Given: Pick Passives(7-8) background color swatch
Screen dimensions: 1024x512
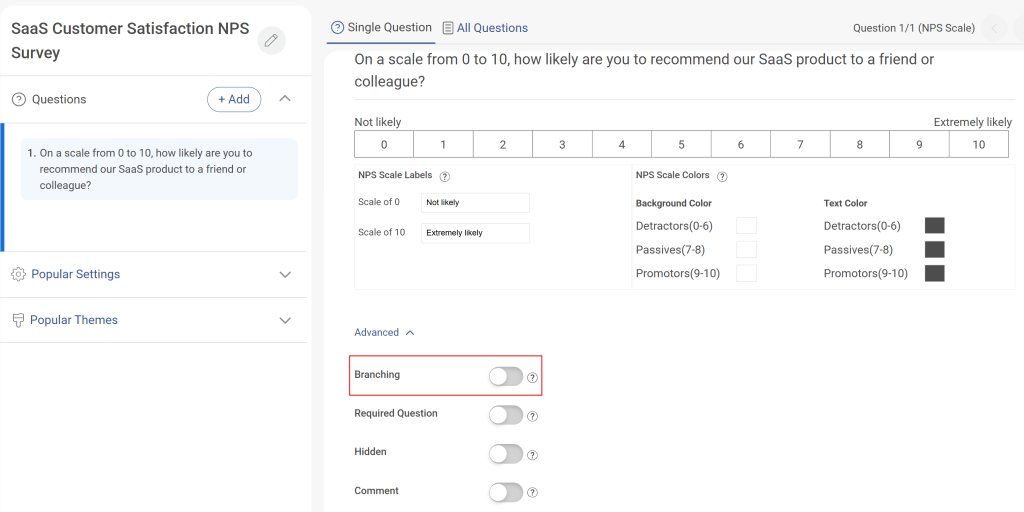Looking at the screenshot, I should [x=746, y=249].
